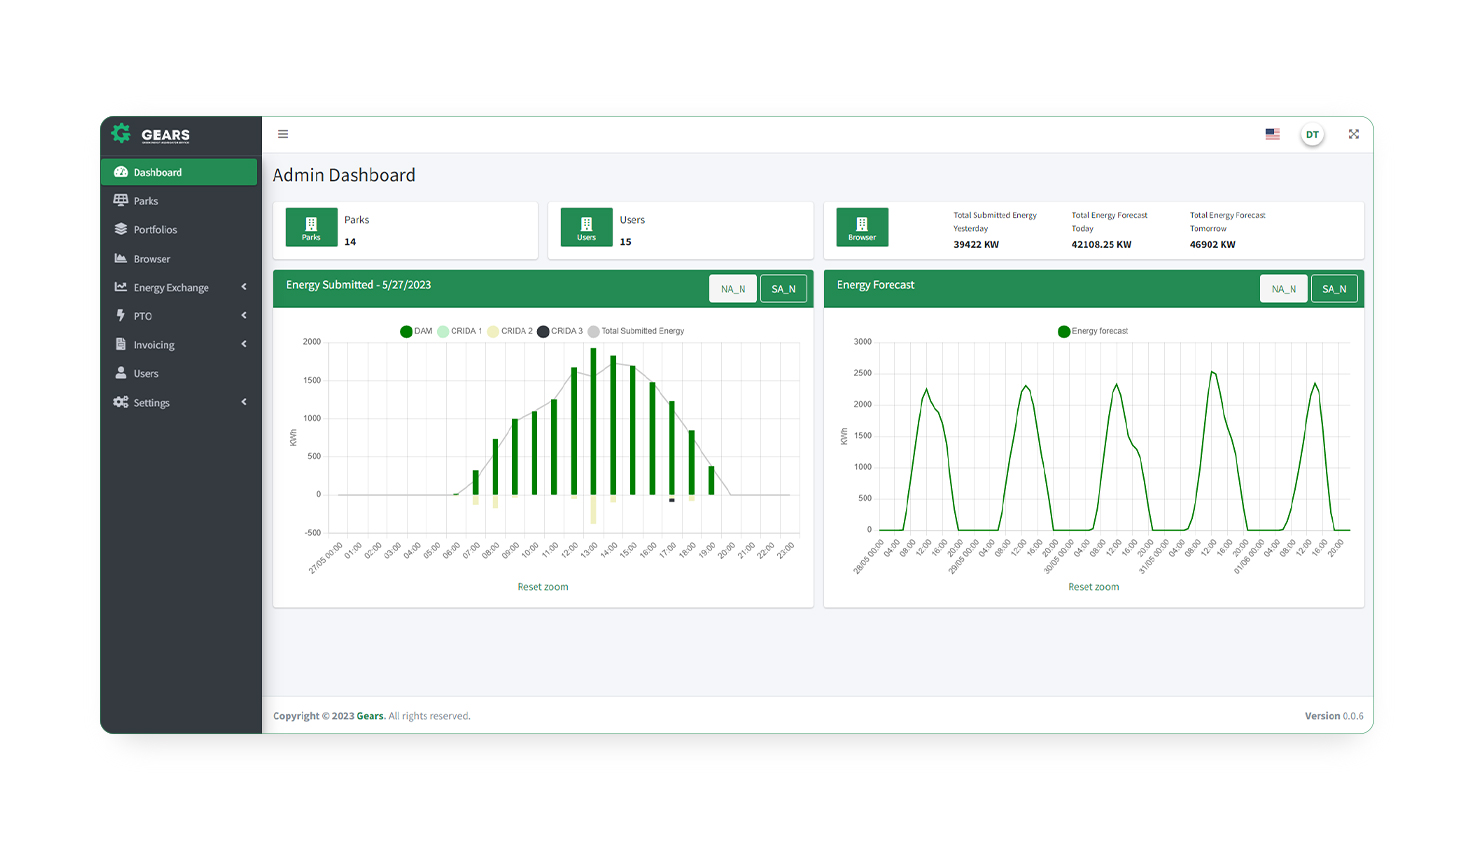
Task: Click the DT user avatar
Action: [x=1312, y=135]
